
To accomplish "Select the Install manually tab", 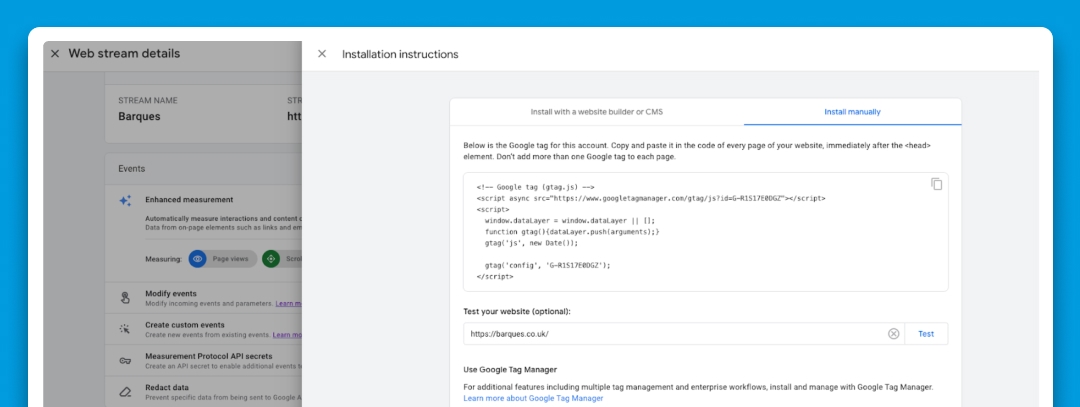I will coord(852,112).
